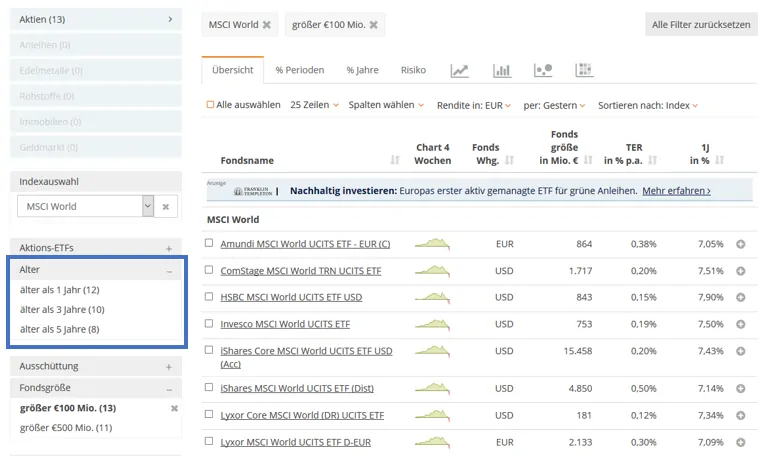Viewport: 769px width, 469px height.
Task: View Amundi MSCI World 4-week chart thumbnail
Action: coord(432,244)
